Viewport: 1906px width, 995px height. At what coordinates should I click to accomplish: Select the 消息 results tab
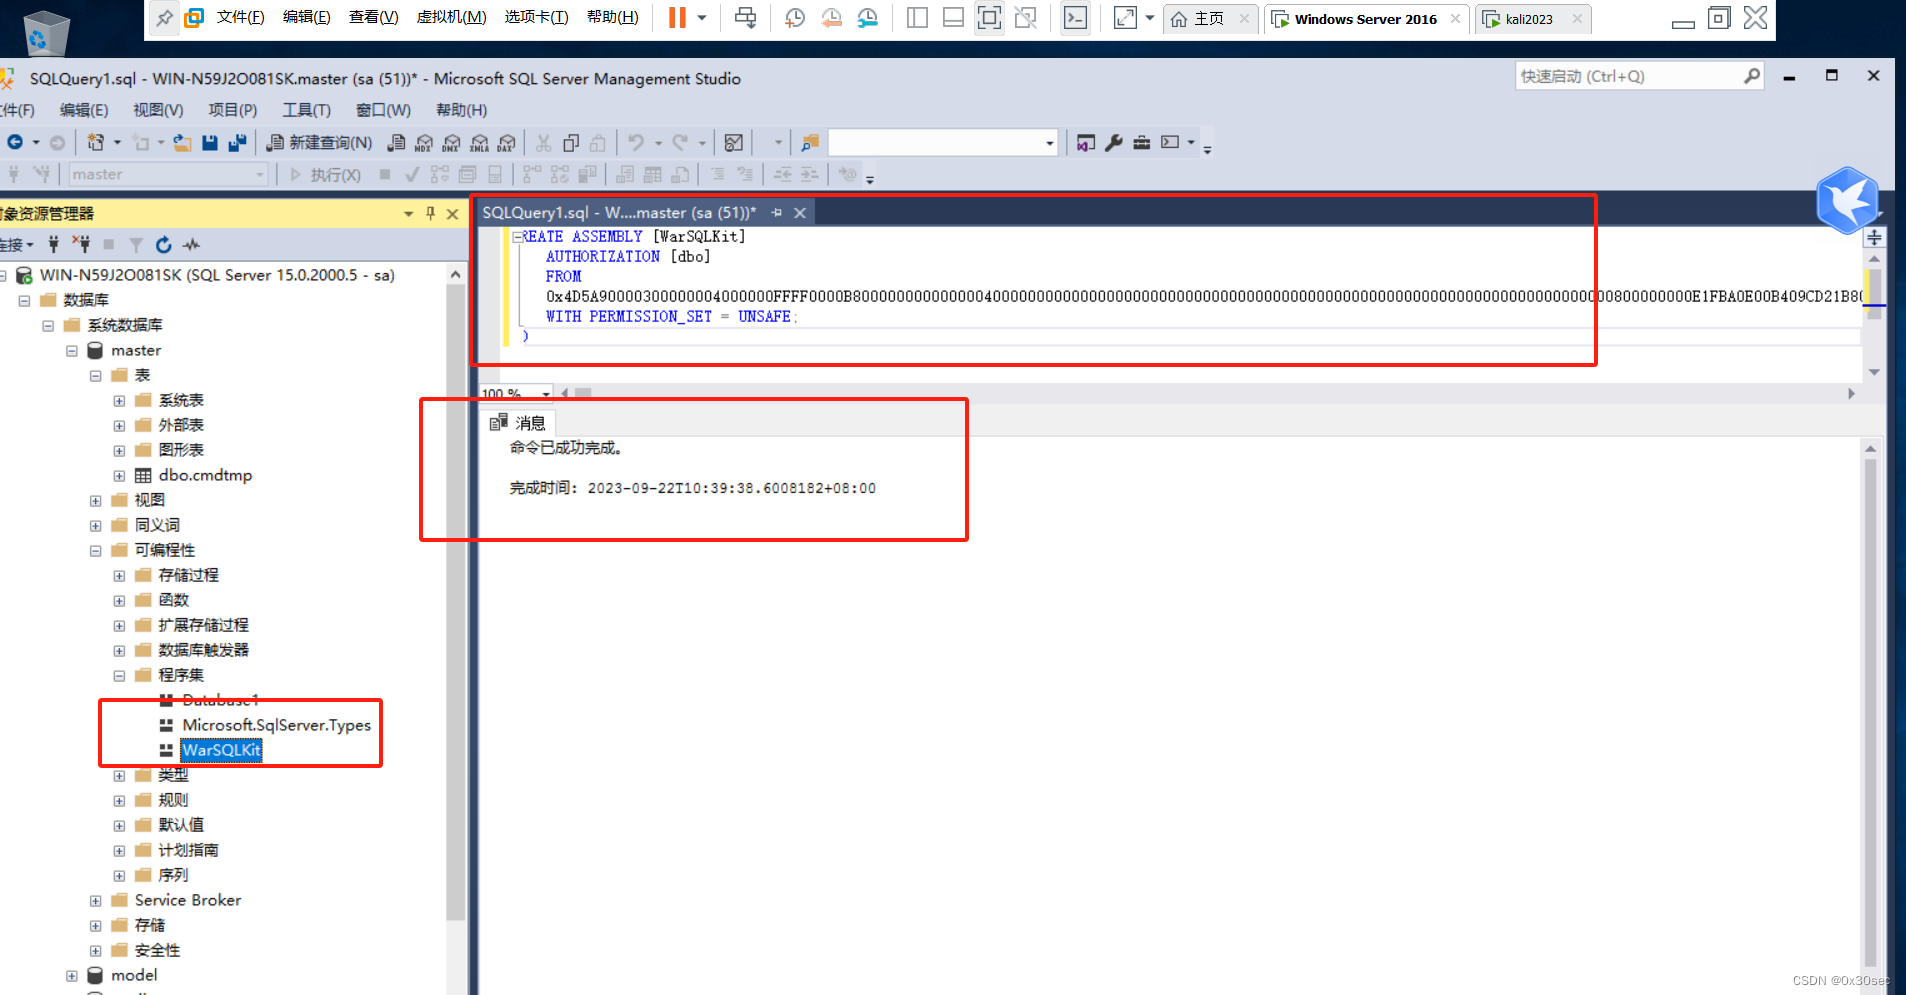[518, 423]
